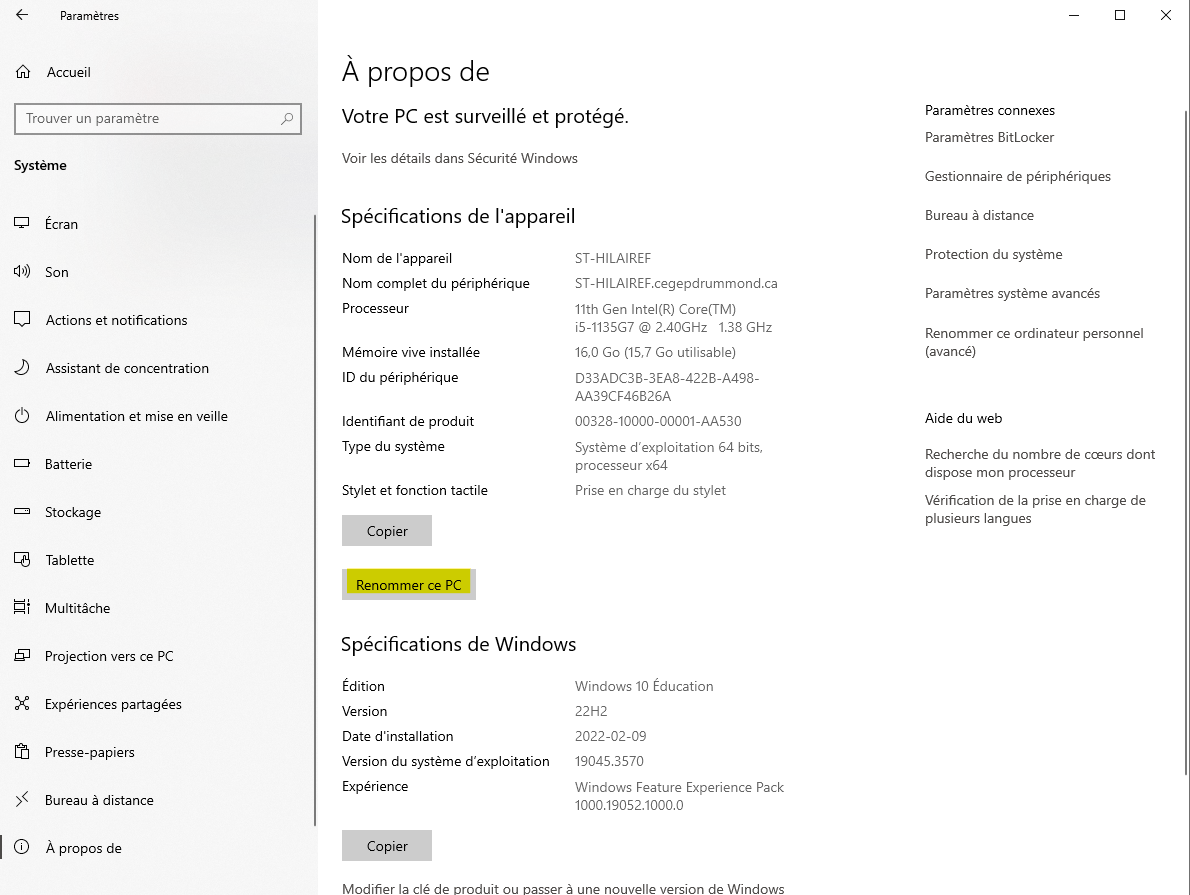Select Tablette in the sidebar
Screen dimensions: 1190x895
click(69, 560)
